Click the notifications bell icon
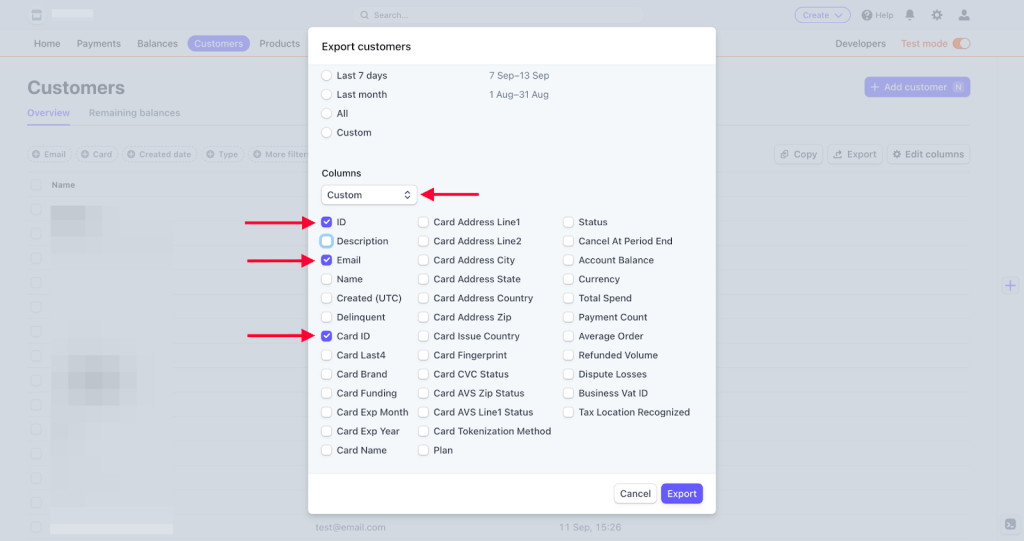 (910, 15)
